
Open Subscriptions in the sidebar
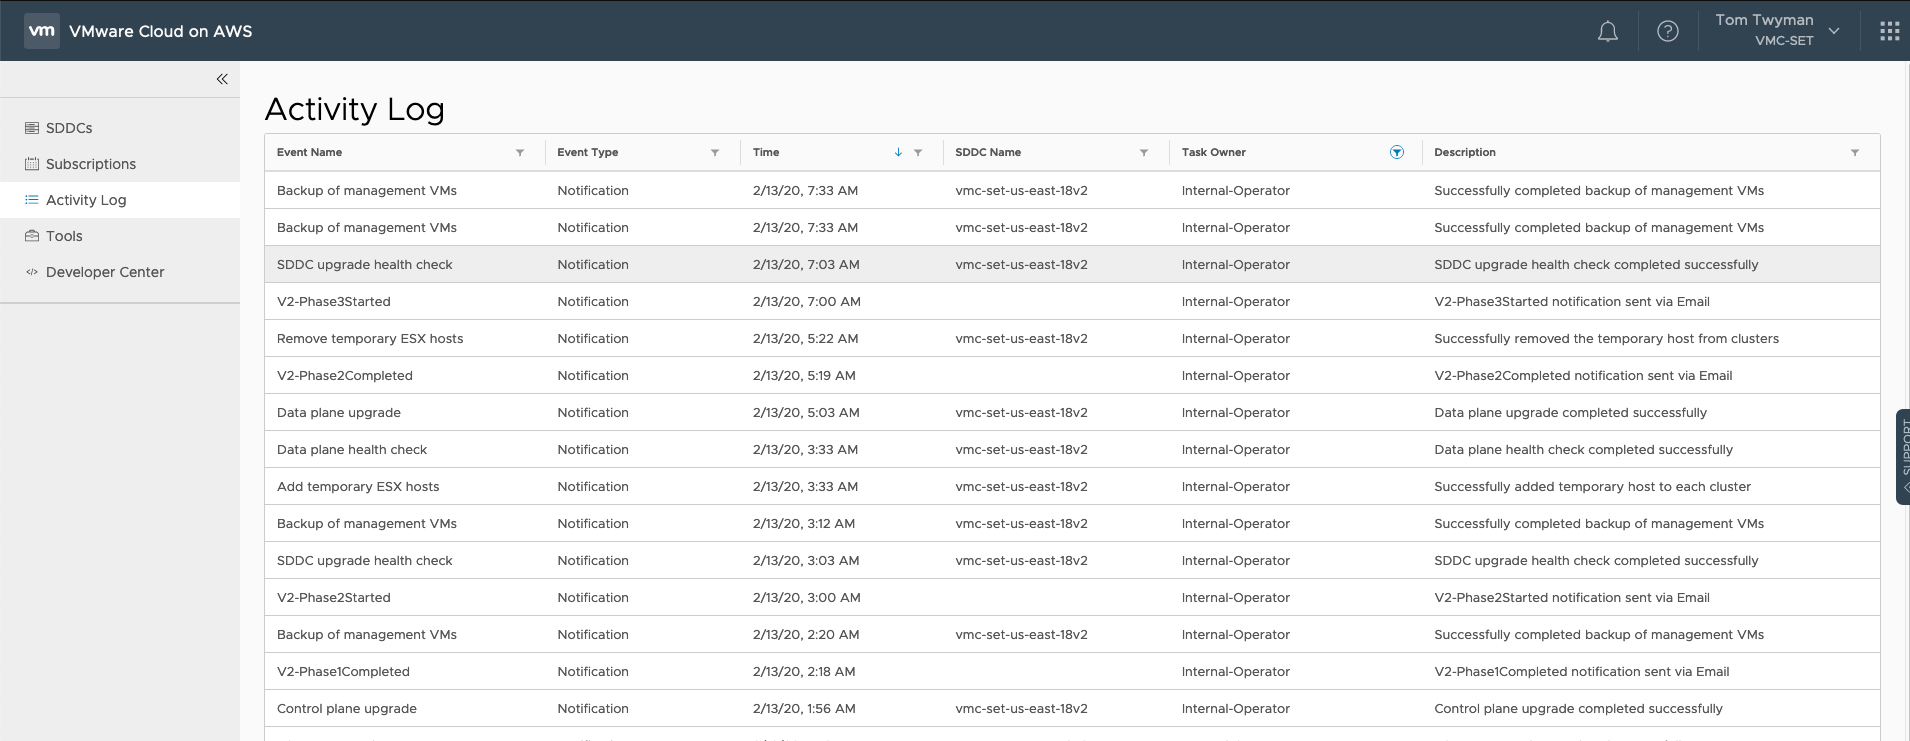coord(90,164)
